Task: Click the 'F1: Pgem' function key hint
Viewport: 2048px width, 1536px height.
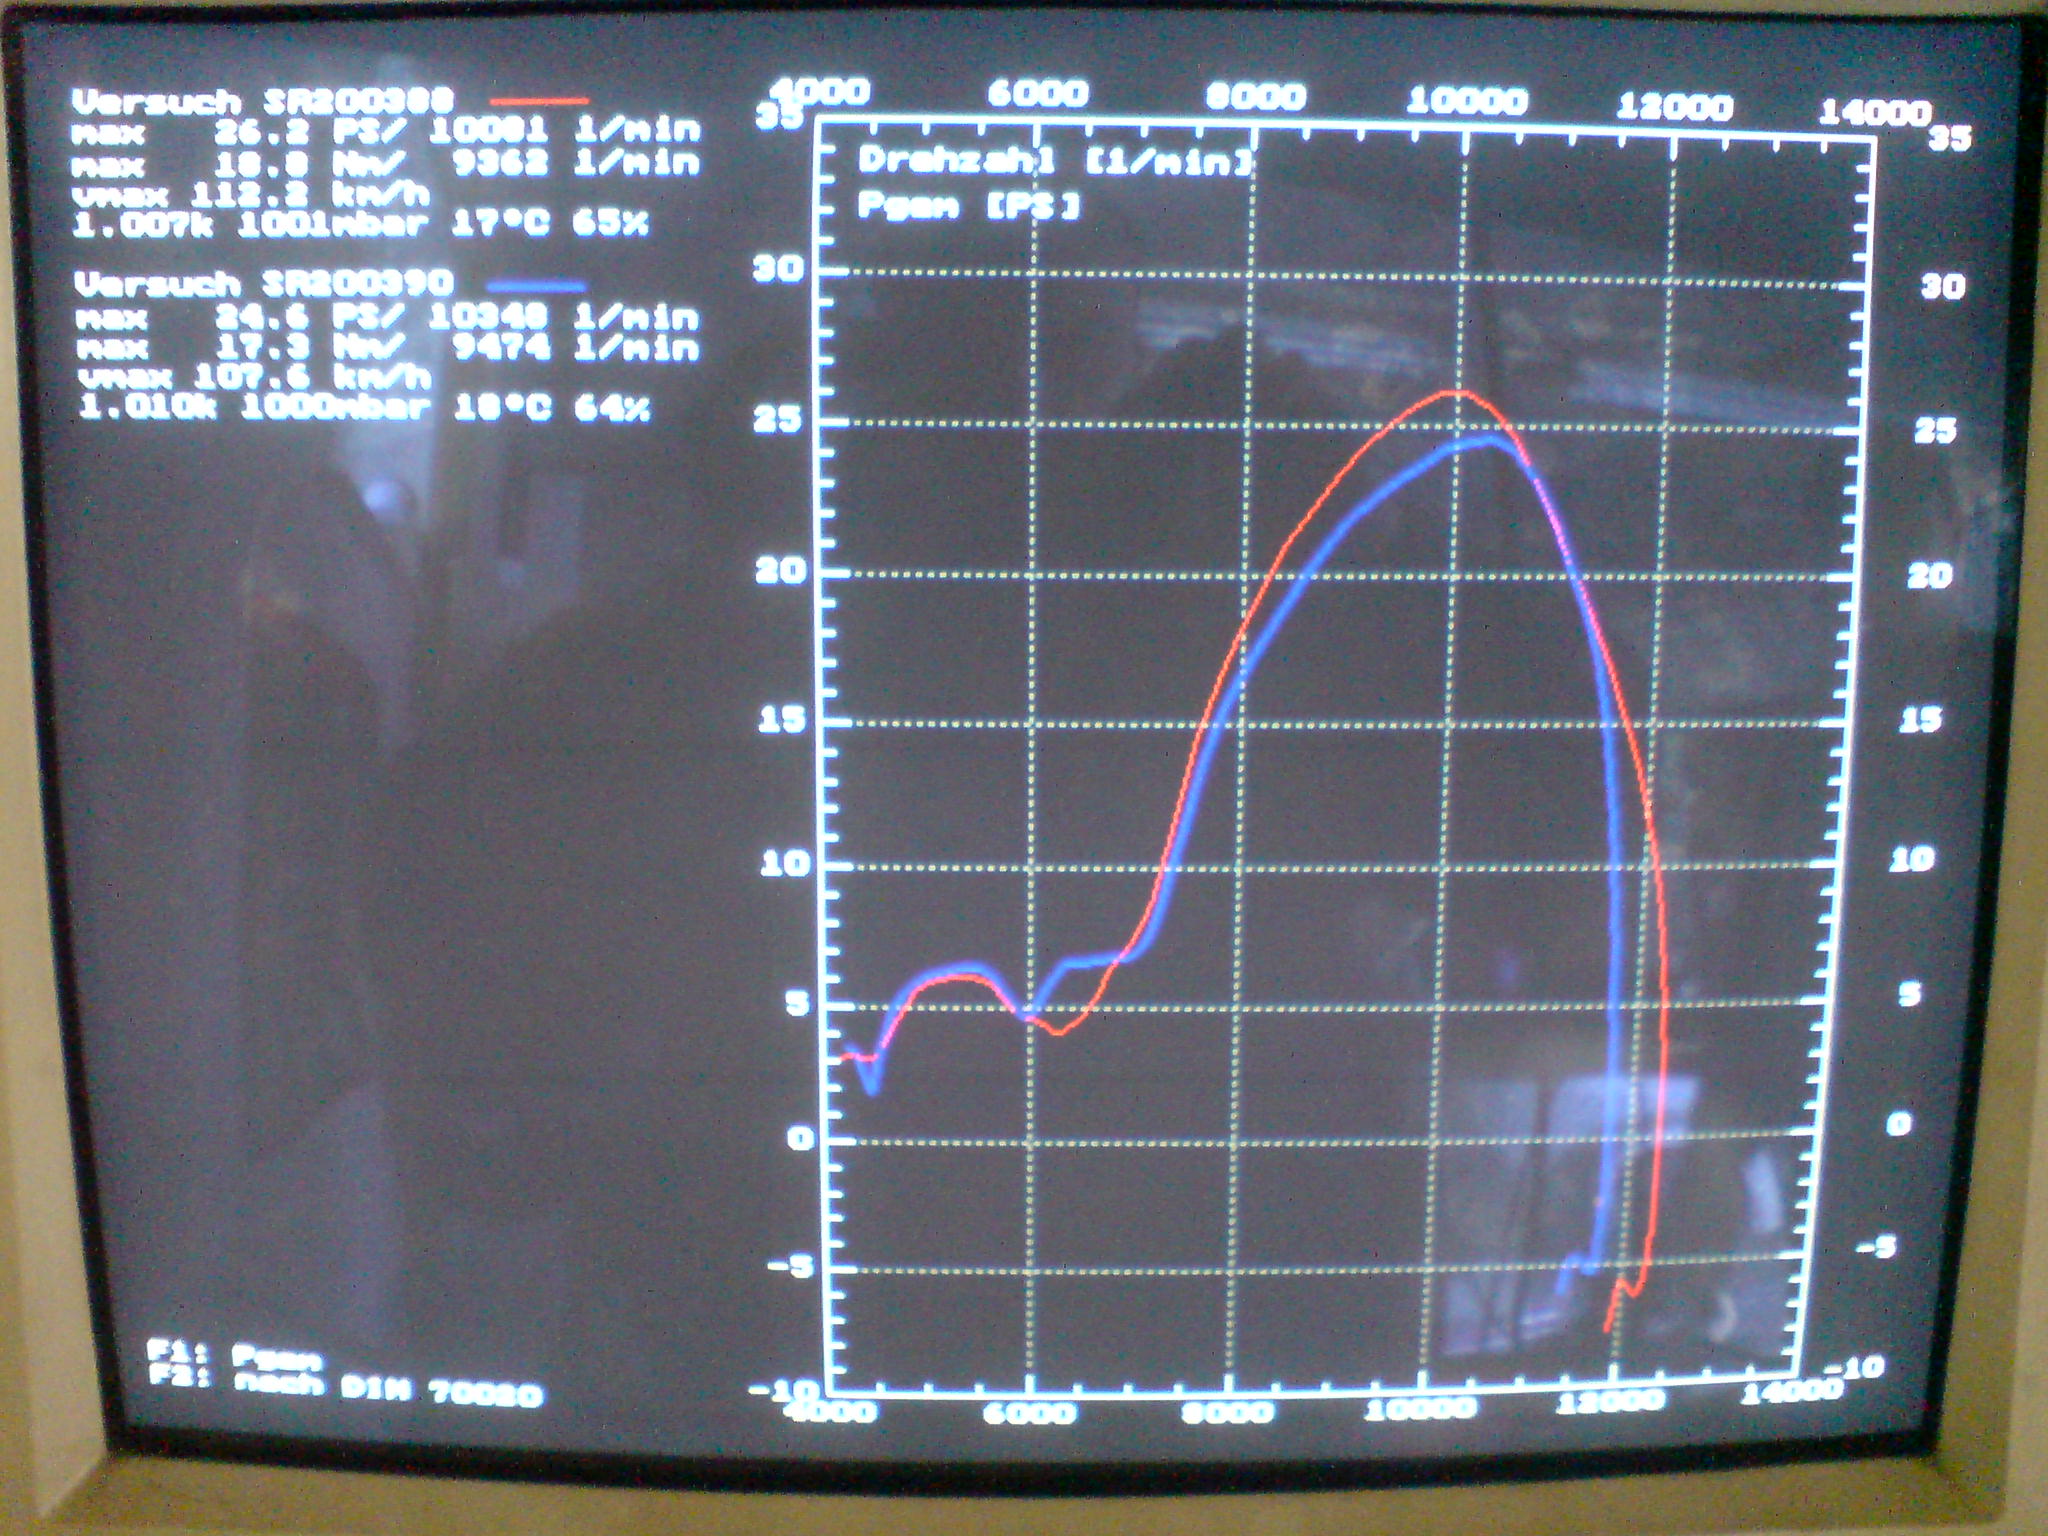Action: tap(236, 1356)
